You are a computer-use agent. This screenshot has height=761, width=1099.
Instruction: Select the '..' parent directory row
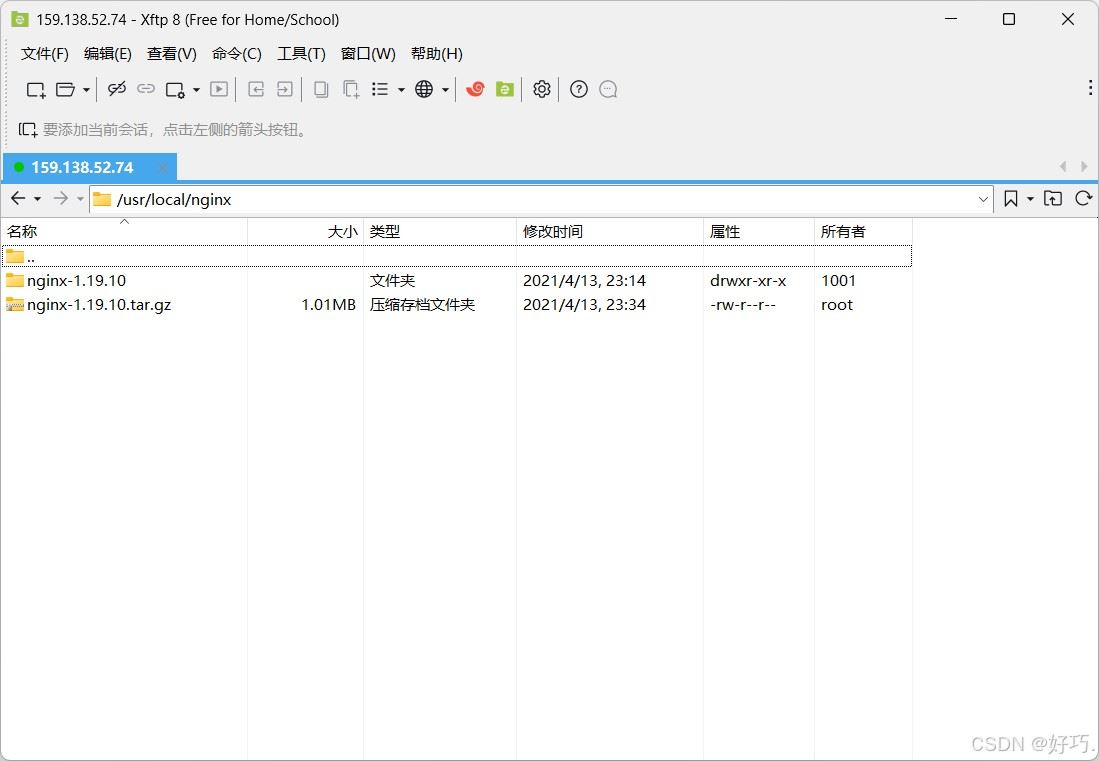456,256
